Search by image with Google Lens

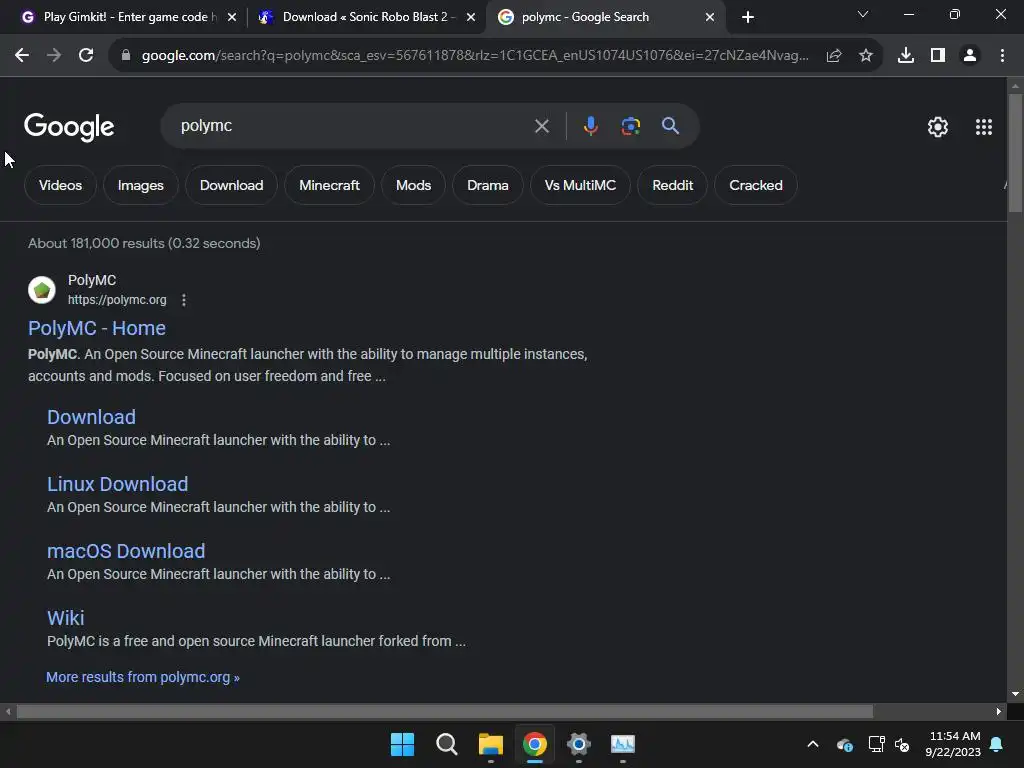tap(631, 126)
